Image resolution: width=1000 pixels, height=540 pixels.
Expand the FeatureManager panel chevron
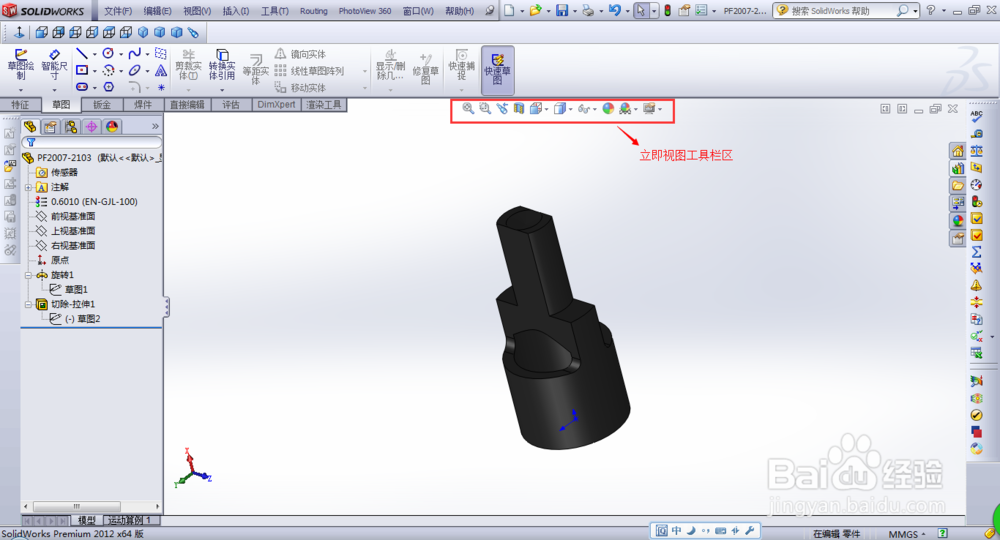pyautogui.click(x=155, y=126)
